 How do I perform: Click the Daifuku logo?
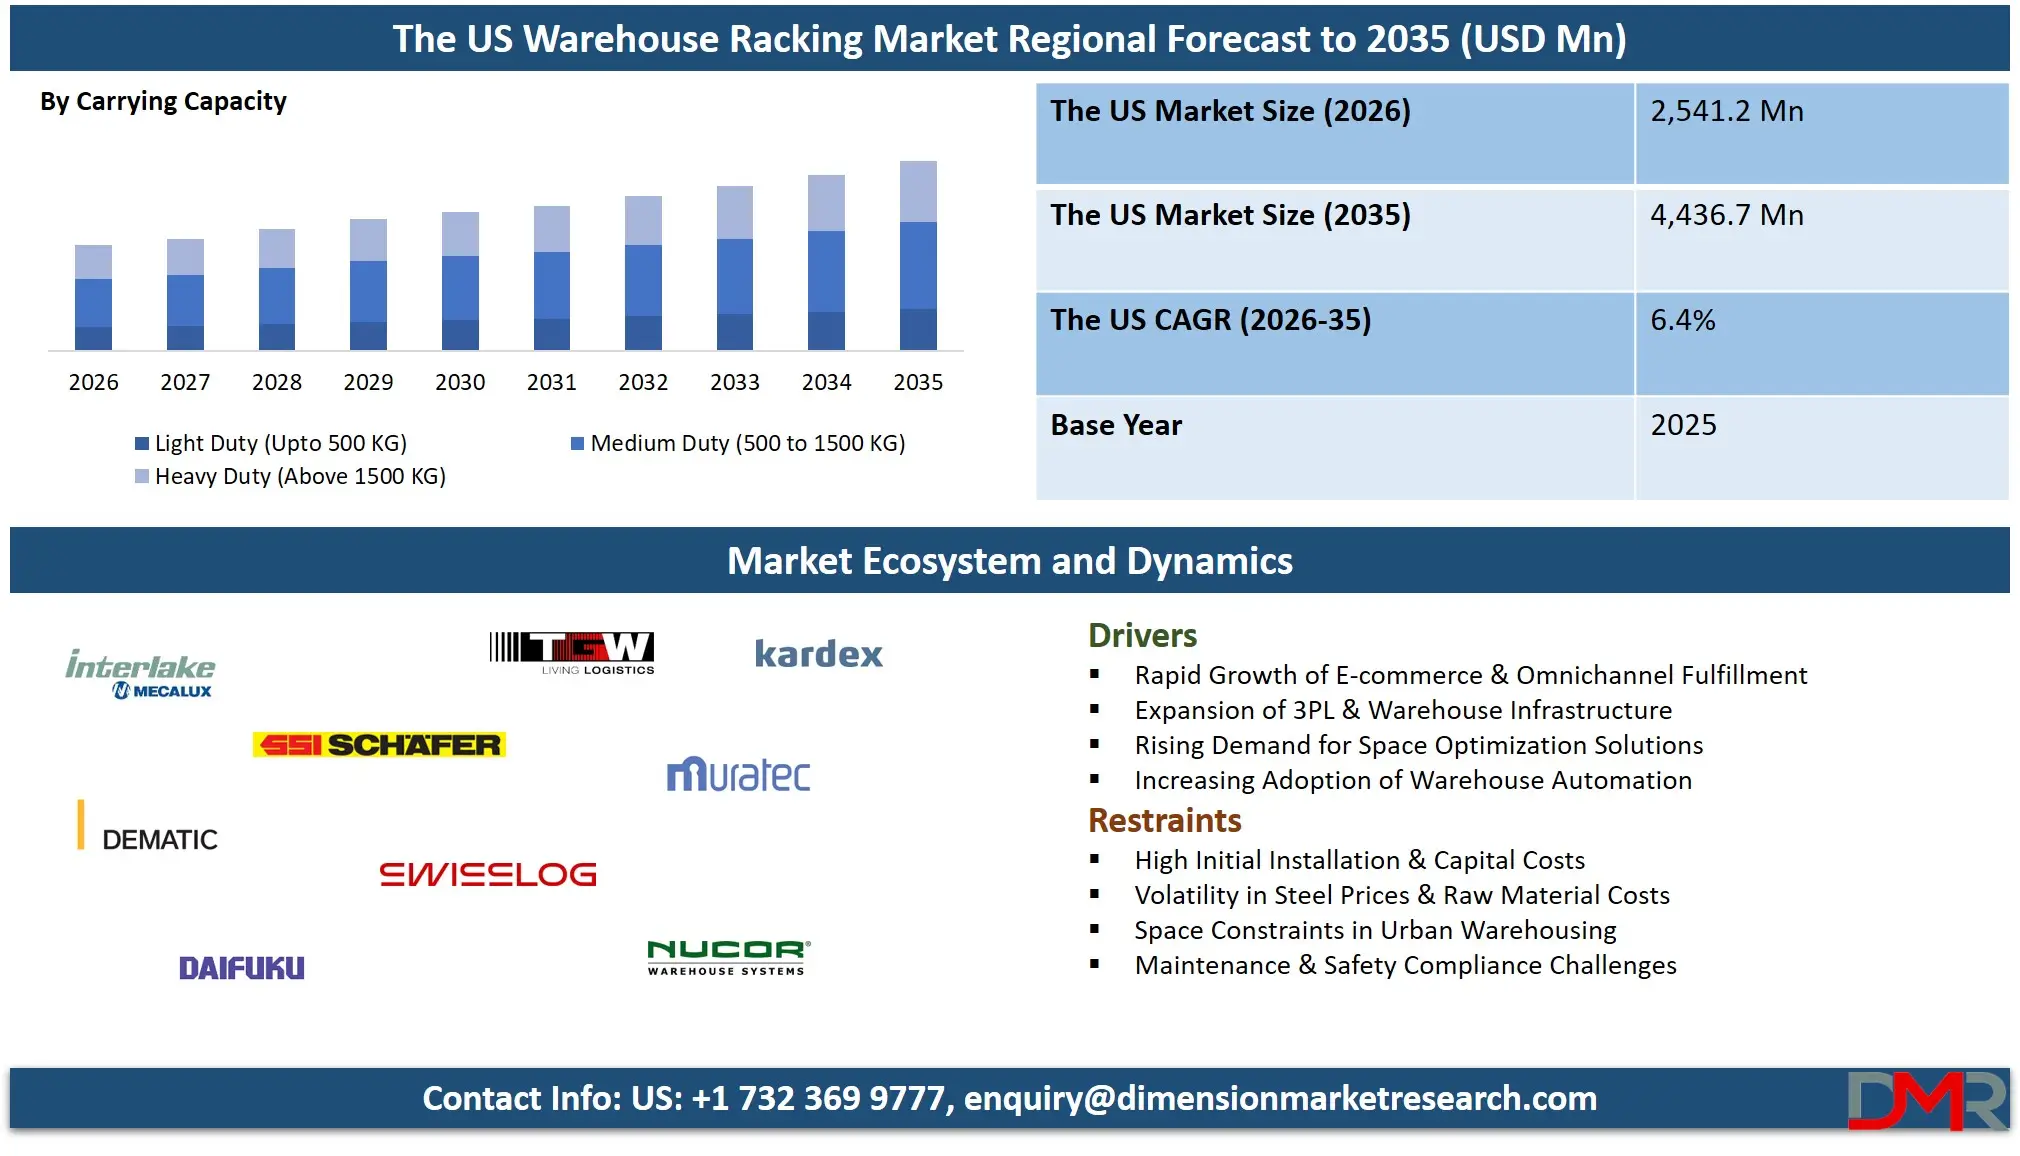240,967
